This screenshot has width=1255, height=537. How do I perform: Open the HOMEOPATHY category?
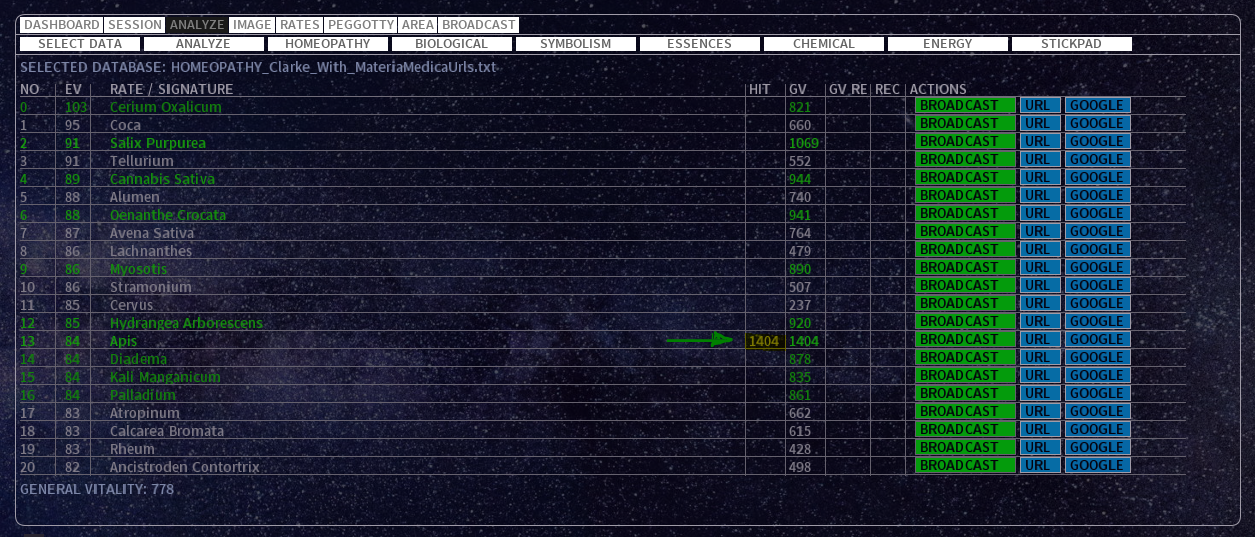click(327, 44)
